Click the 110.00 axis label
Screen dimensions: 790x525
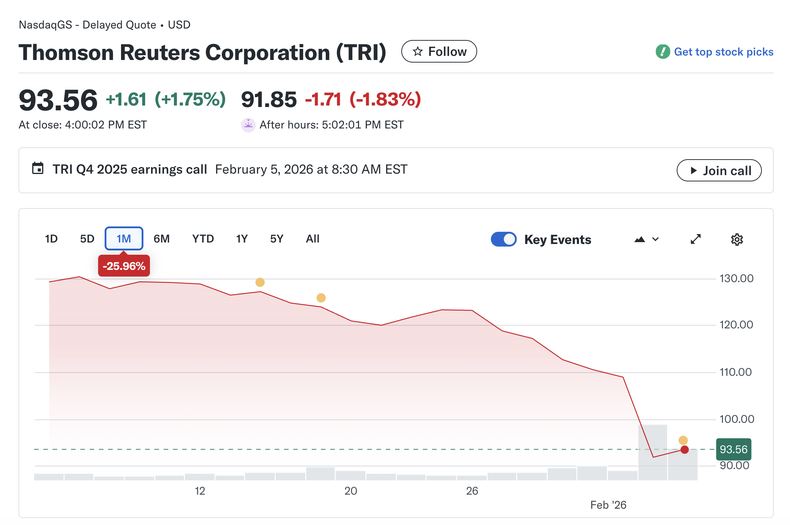(x=736, y=372)
